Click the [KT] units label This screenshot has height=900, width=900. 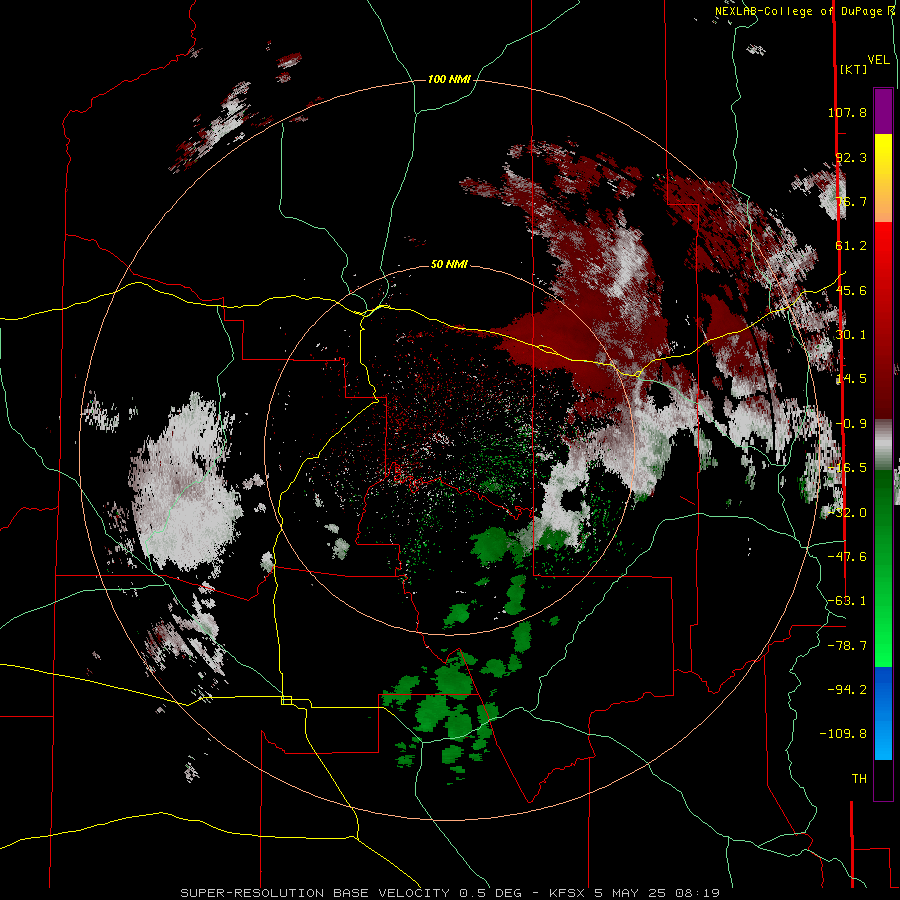pyautogui.click(x=854, y=69)
